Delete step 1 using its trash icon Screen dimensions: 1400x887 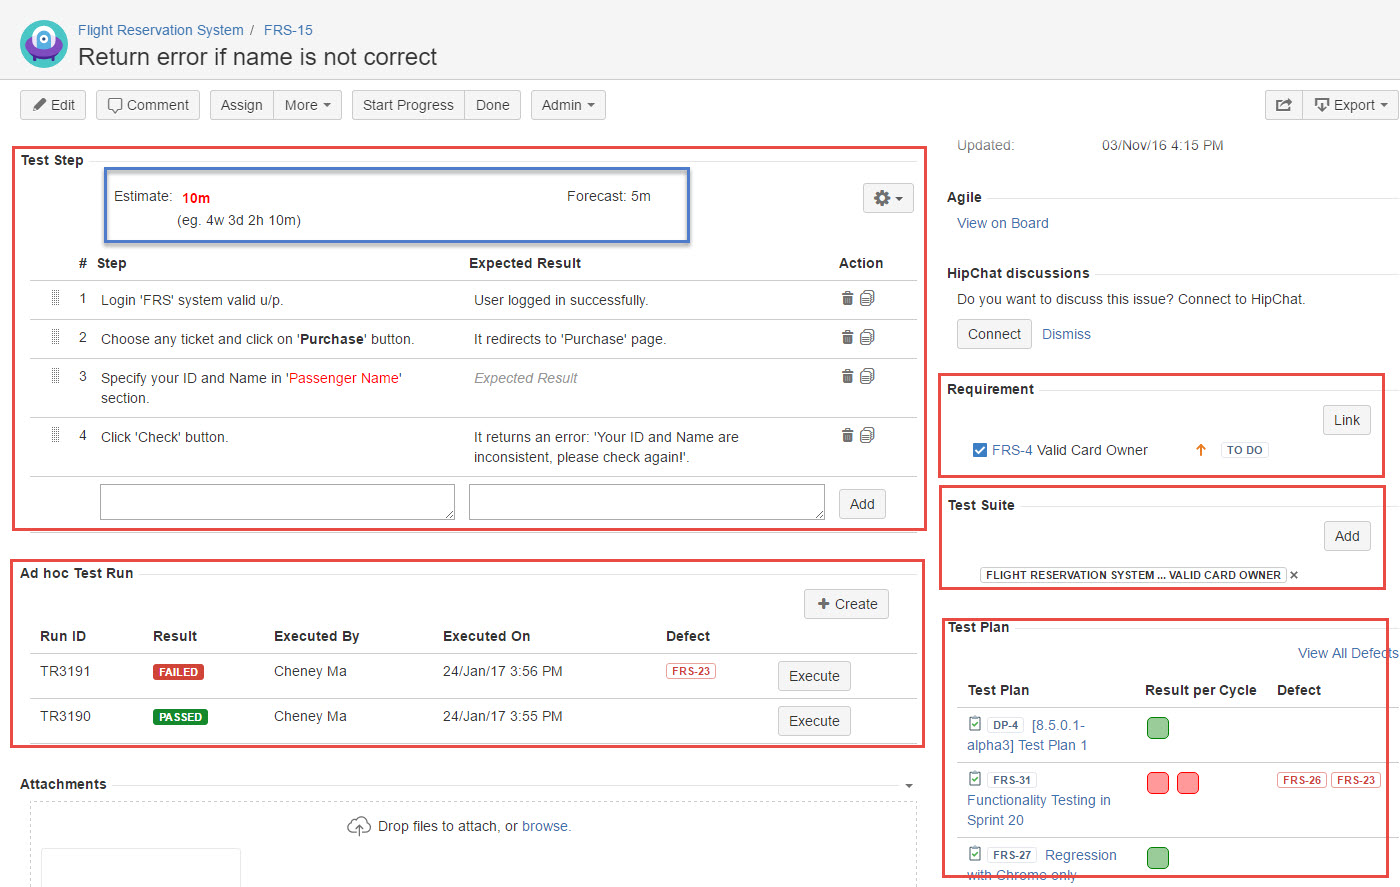848,298
